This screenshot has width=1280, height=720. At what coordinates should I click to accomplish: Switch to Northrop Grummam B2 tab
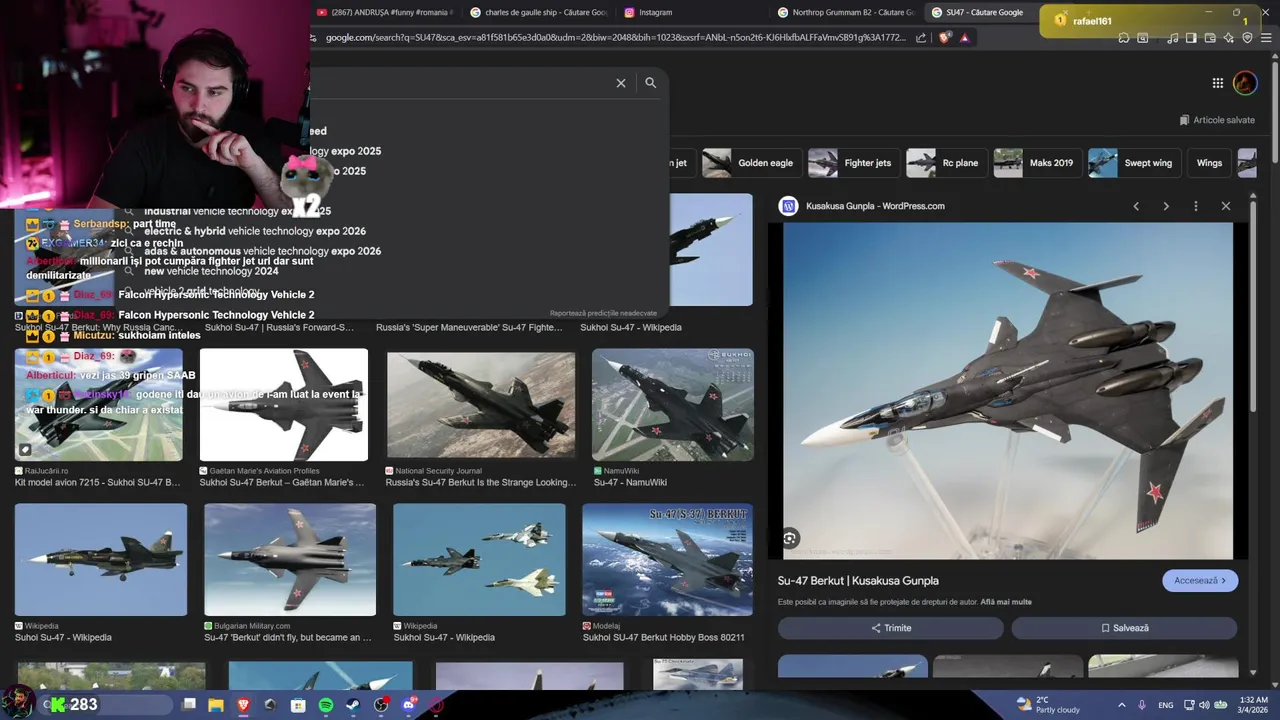845,12
